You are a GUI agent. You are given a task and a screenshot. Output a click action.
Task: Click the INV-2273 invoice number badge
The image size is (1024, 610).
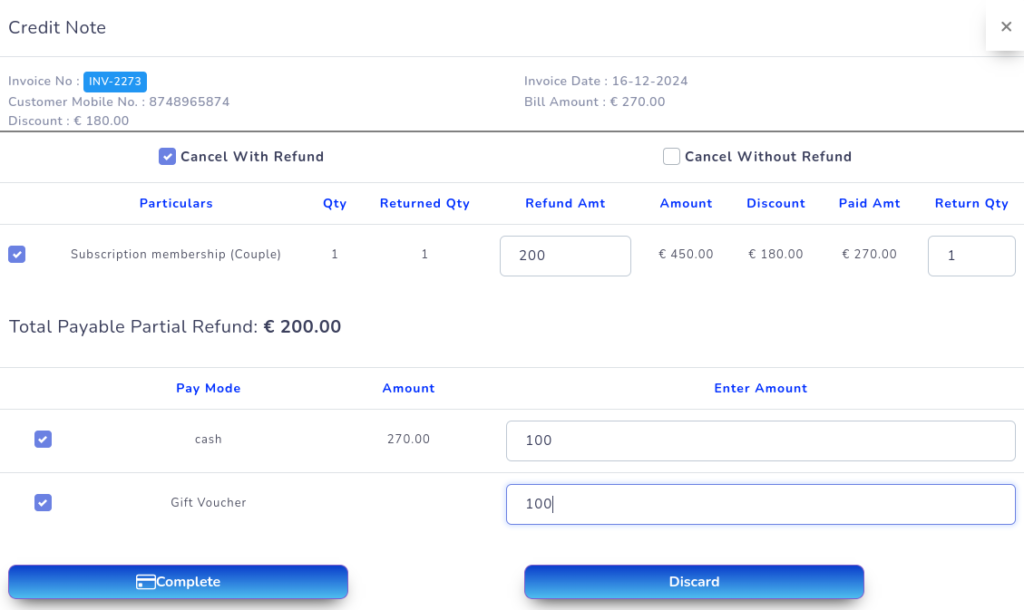point(115,82)
